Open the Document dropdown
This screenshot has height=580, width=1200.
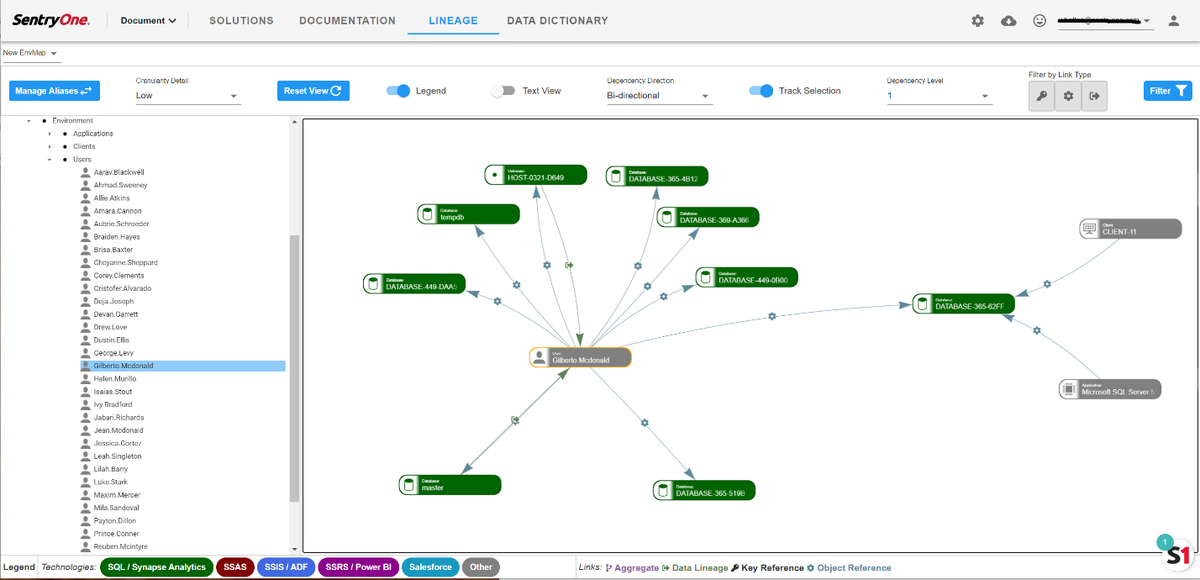(x=149, y=21)
